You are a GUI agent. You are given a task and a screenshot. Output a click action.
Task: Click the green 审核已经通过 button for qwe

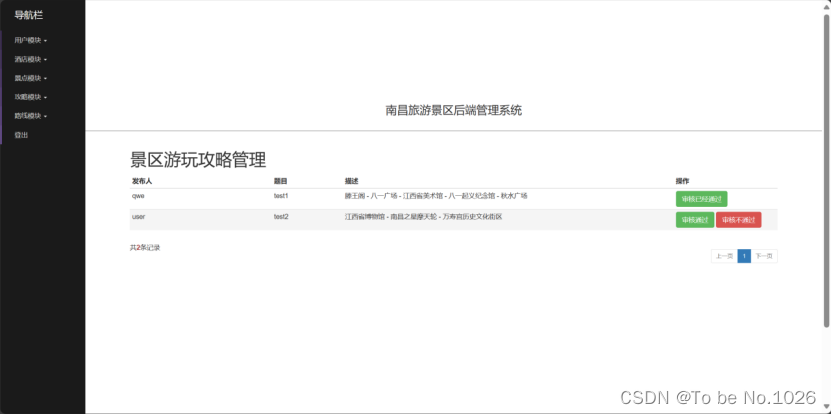(x=701, y=199)
